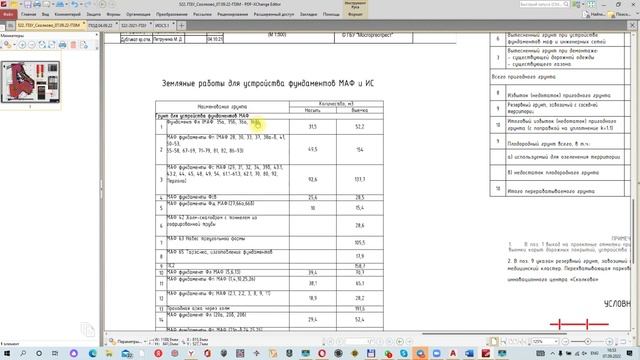Open the Файл menu

8,14
